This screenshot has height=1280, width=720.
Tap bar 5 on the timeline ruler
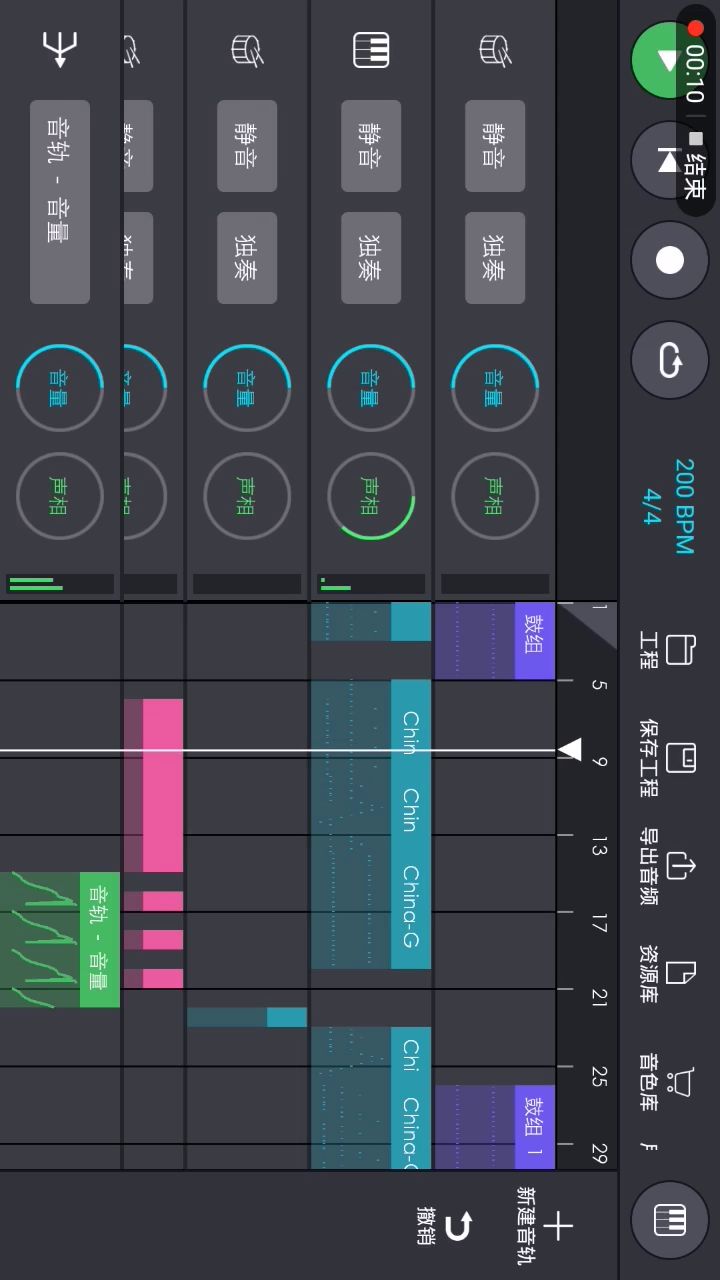(x=598, y=686)
